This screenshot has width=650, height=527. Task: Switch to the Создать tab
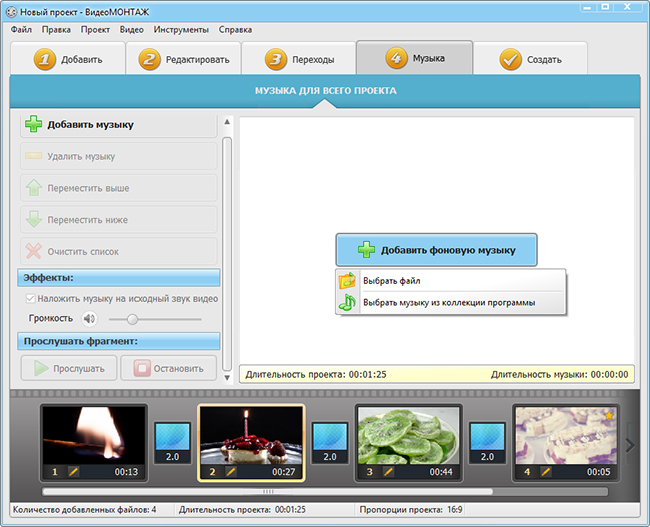531,59
